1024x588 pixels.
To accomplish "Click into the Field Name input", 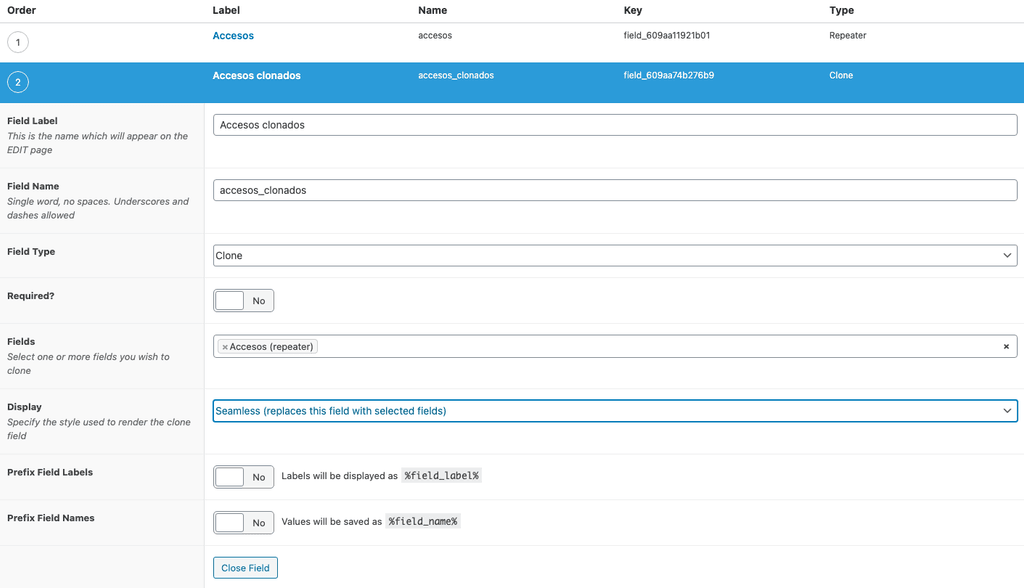I will click(x=614, y=190).
